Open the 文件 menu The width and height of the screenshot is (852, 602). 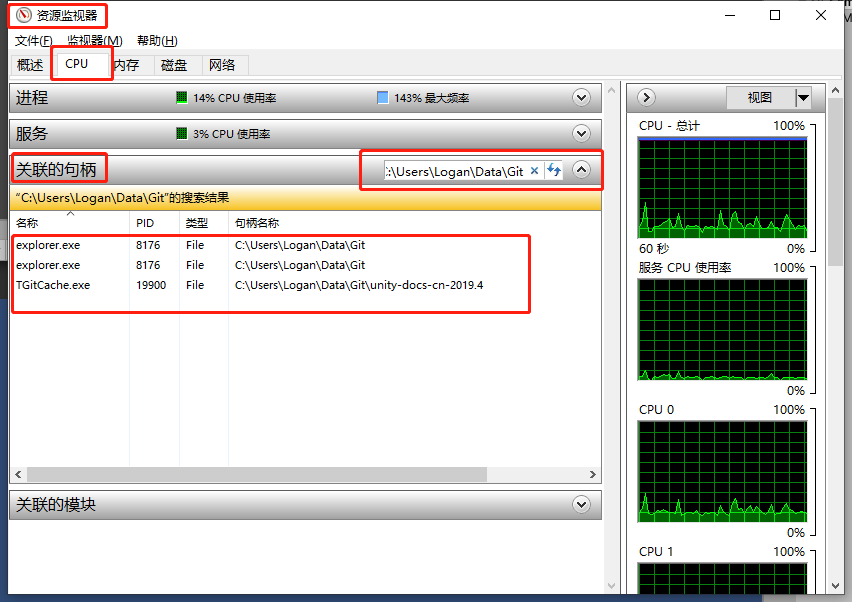(33, 41)
